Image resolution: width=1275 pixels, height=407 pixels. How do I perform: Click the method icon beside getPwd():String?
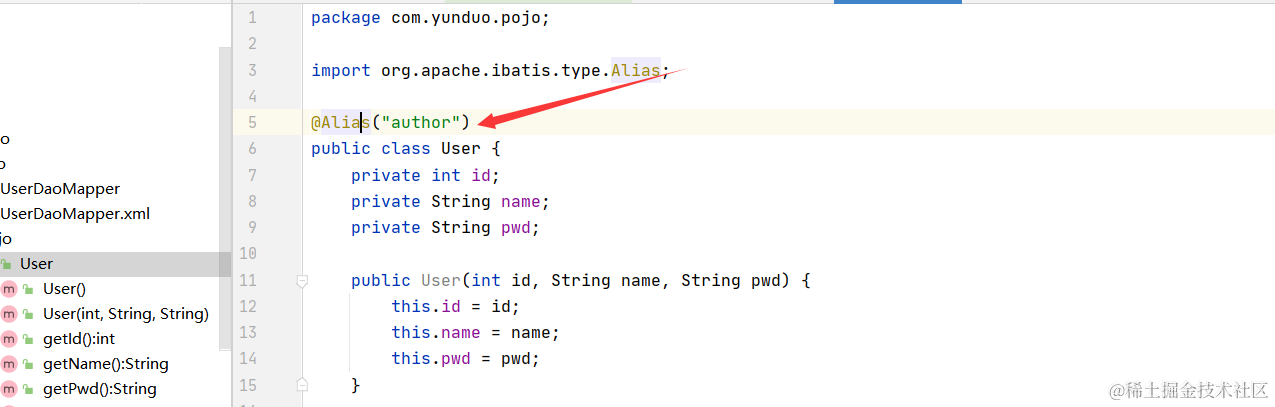(x=9, y=389)
